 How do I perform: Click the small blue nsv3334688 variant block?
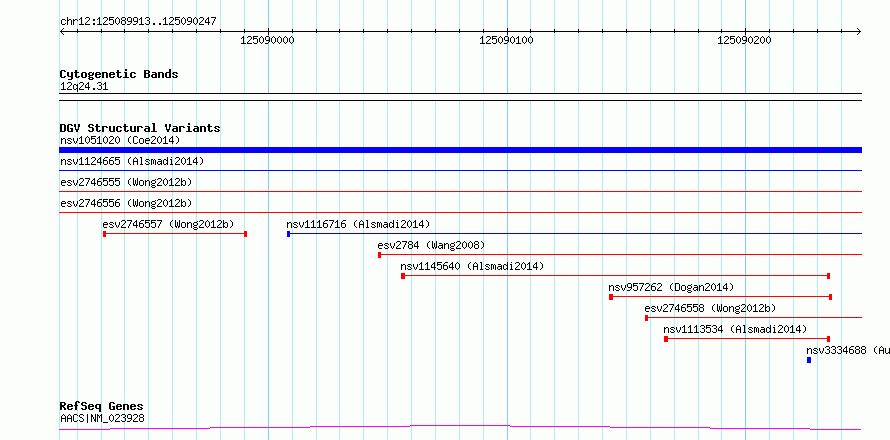(809, 360)
